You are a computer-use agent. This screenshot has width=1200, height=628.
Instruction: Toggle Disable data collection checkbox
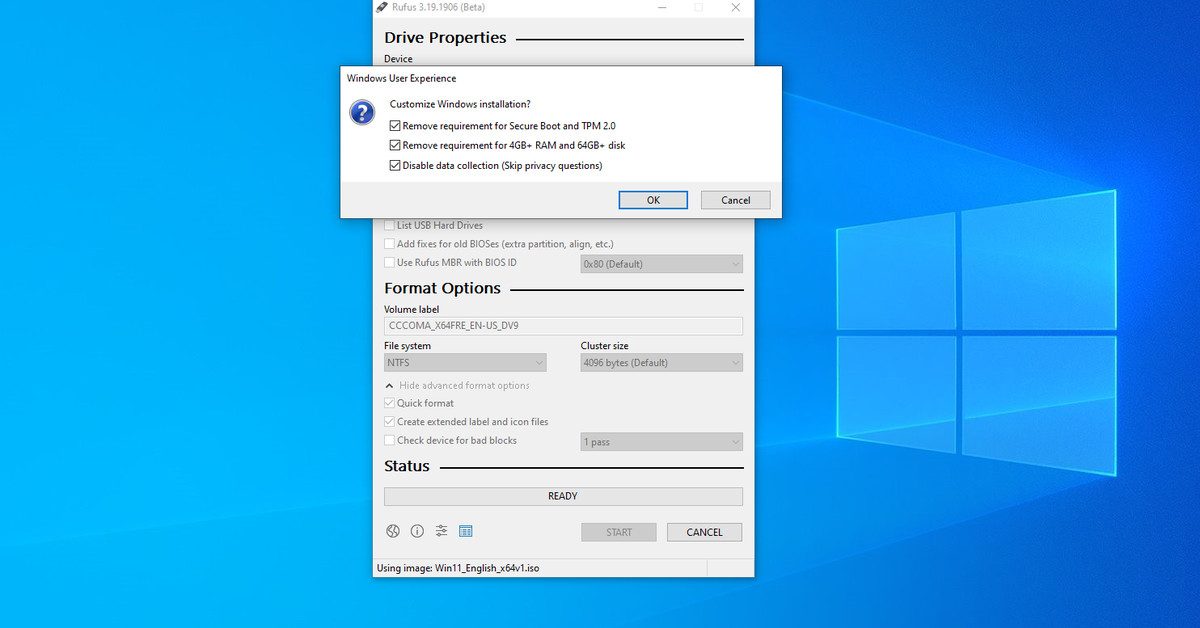coord(395,166)
